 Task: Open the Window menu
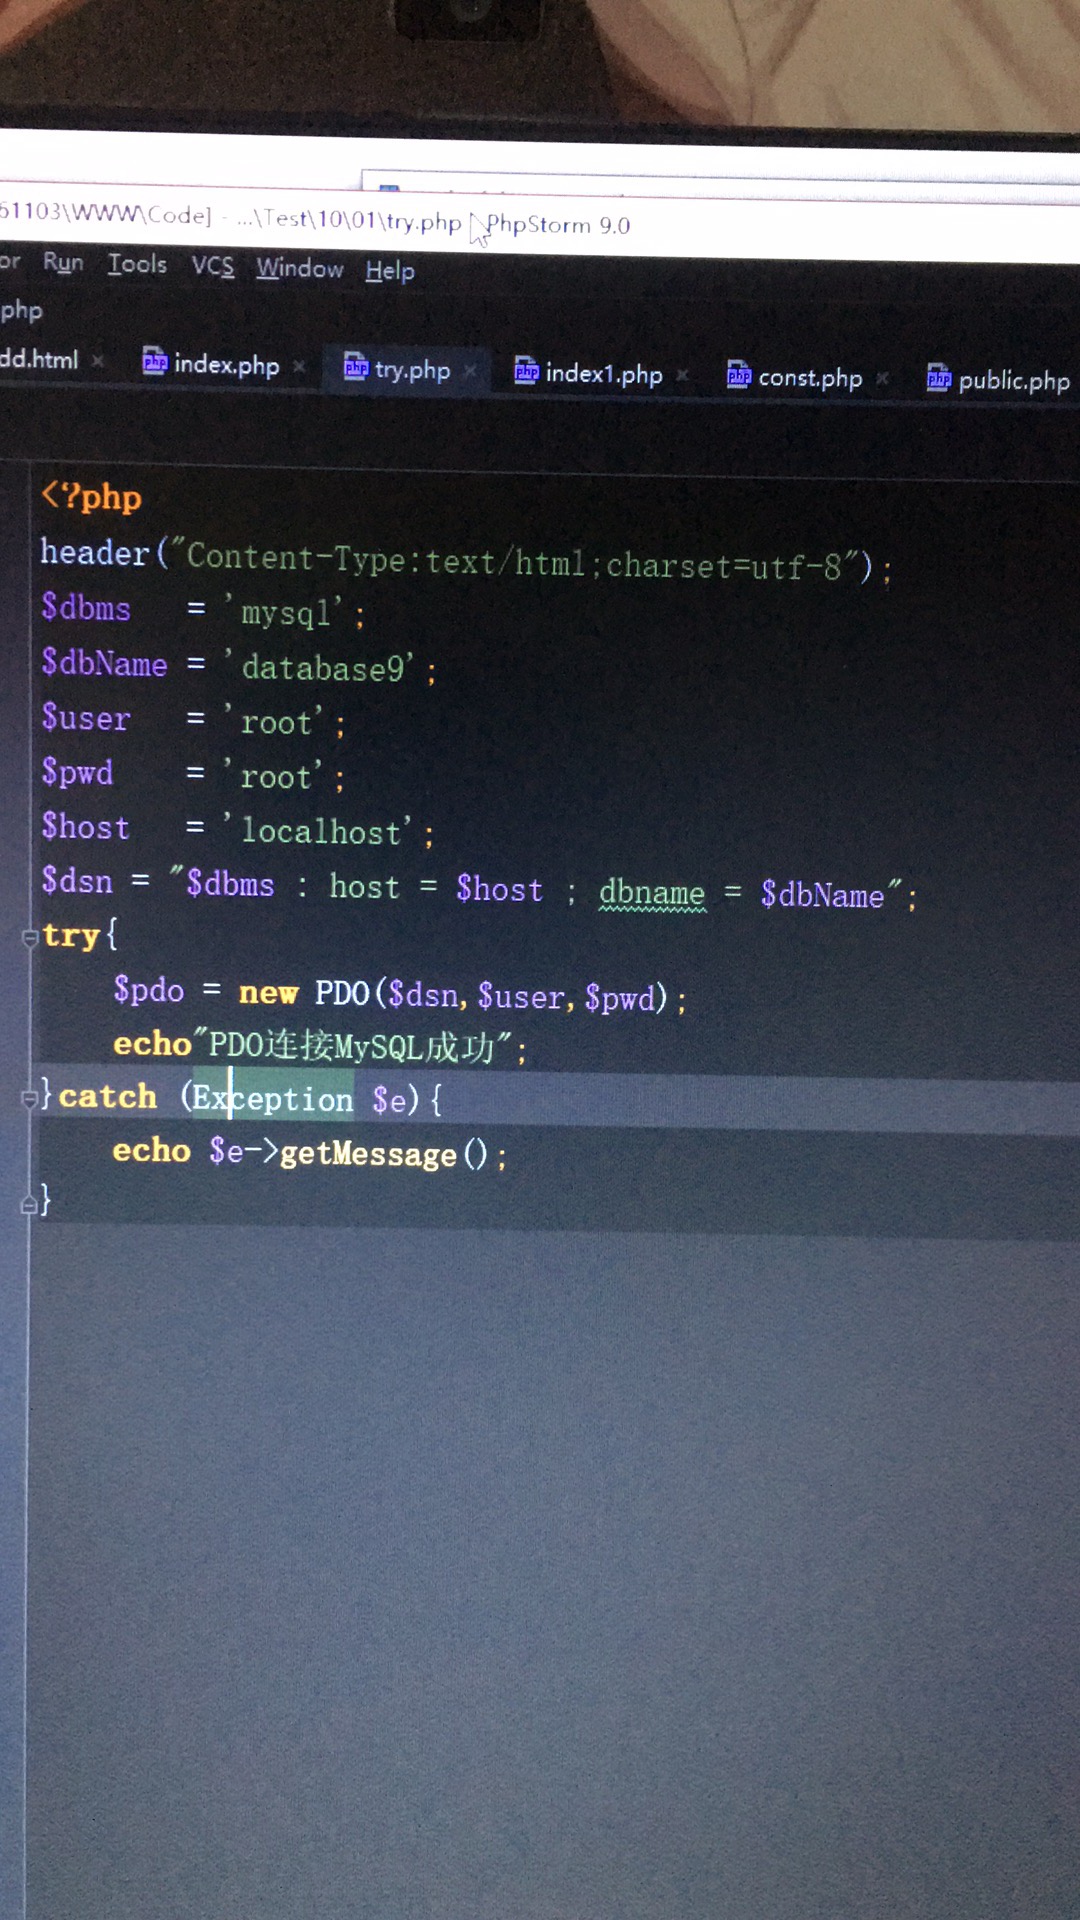pyautogui.click(x=299, y=268)
